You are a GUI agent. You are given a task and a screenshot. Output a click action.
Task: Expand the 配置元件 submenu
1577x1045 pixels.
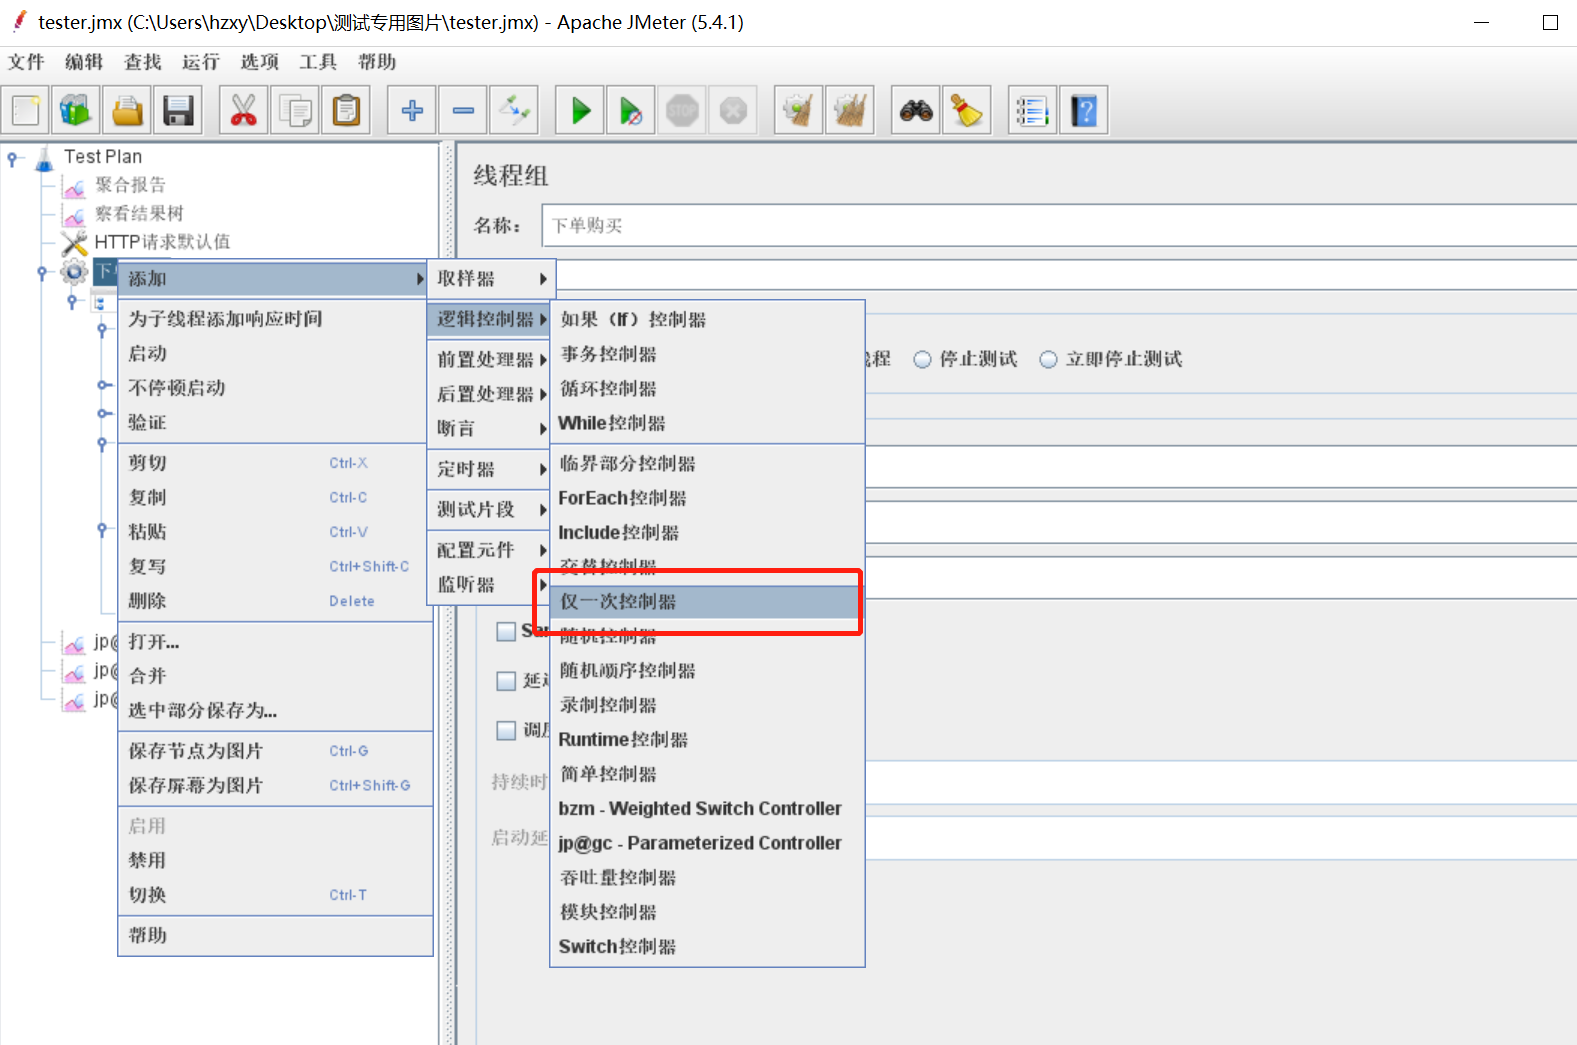[x=491, y=550]
